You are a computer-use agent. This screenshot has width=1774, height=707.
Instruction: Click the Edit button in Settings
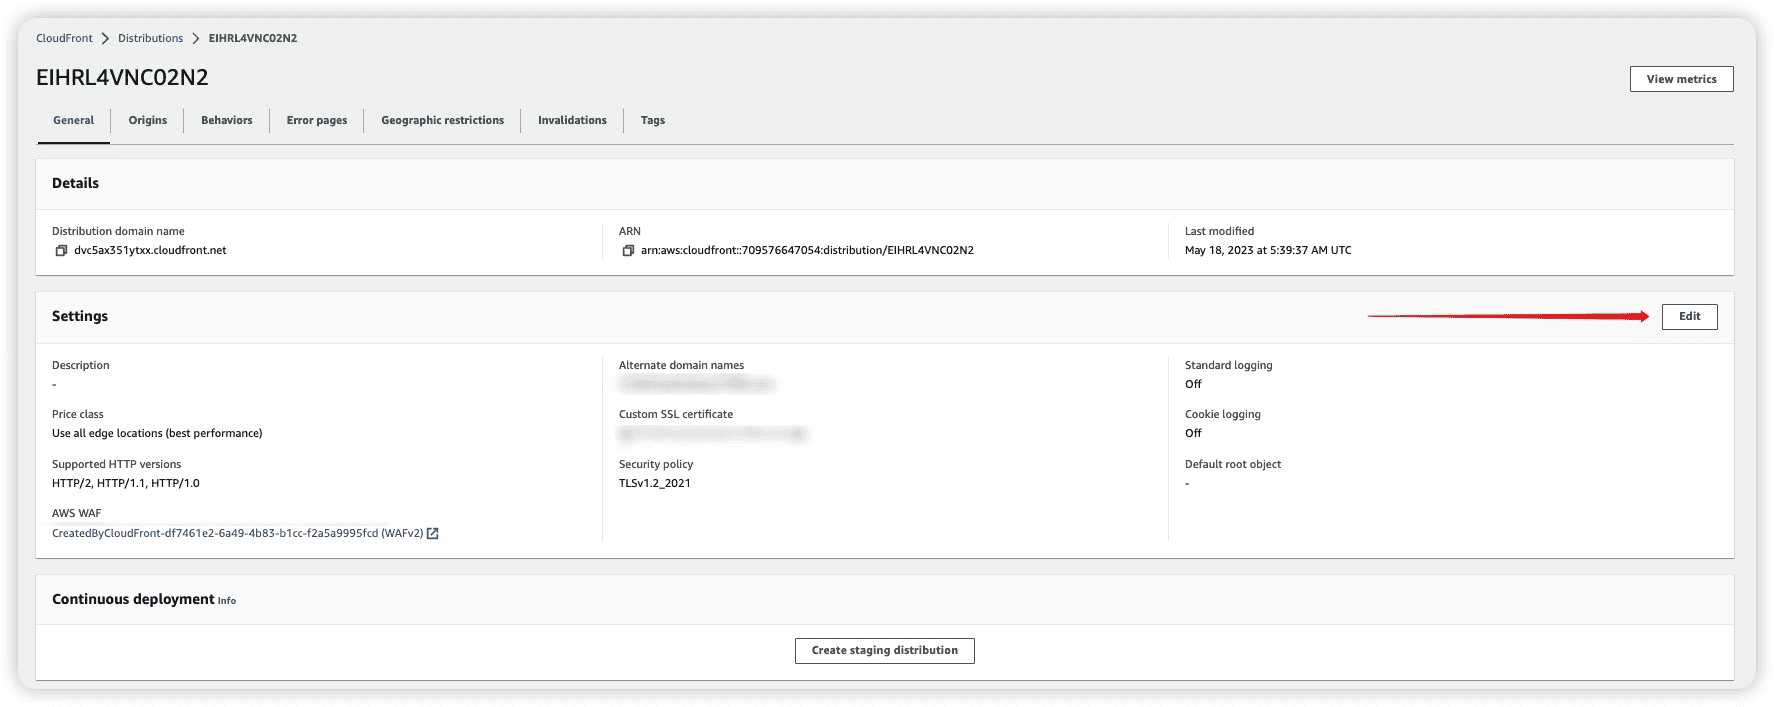(x=1690, y=317)
